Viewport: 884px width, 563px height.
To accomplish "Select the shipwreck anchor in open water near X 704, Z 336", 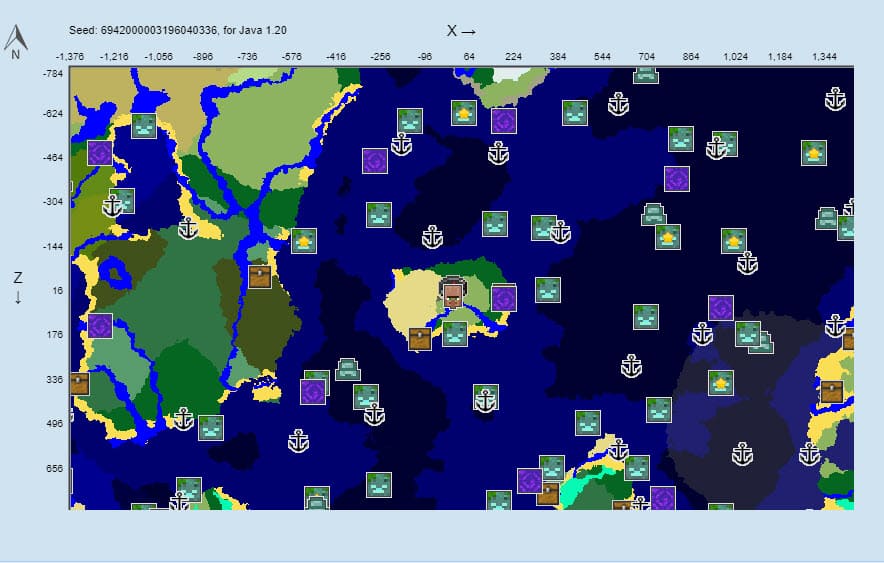I will click(631, 366).
